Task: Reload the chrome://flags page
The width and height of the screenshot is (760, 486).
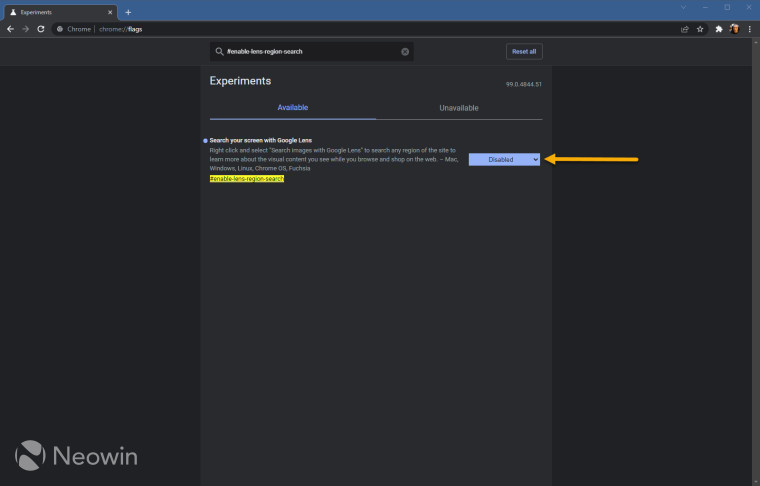Action: [41, 29]
